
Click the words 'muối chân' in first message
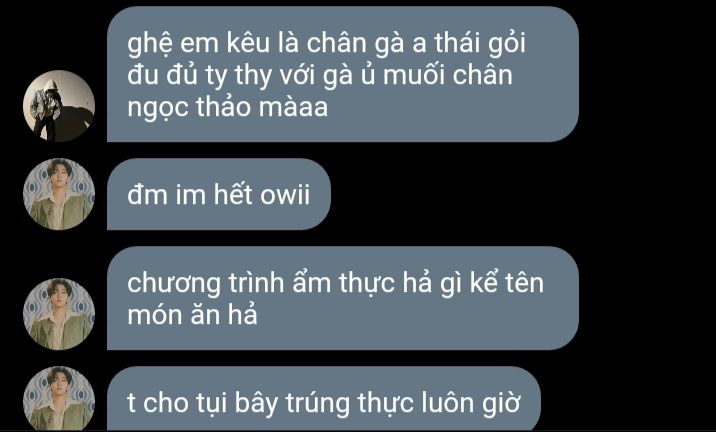point(448,75)
